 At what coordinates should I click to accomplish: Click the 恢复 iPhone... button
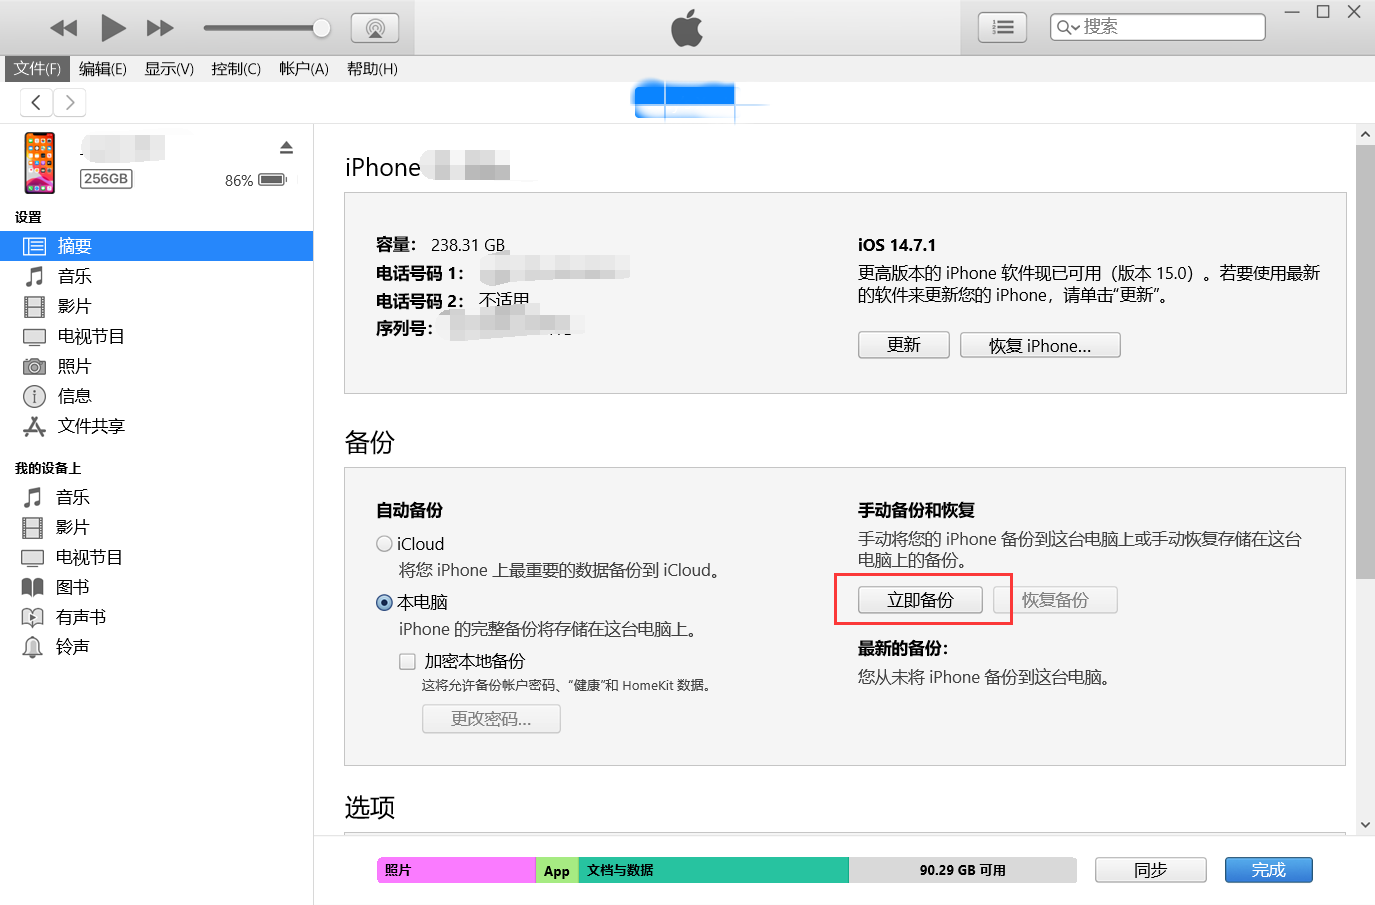point(1040,345)
